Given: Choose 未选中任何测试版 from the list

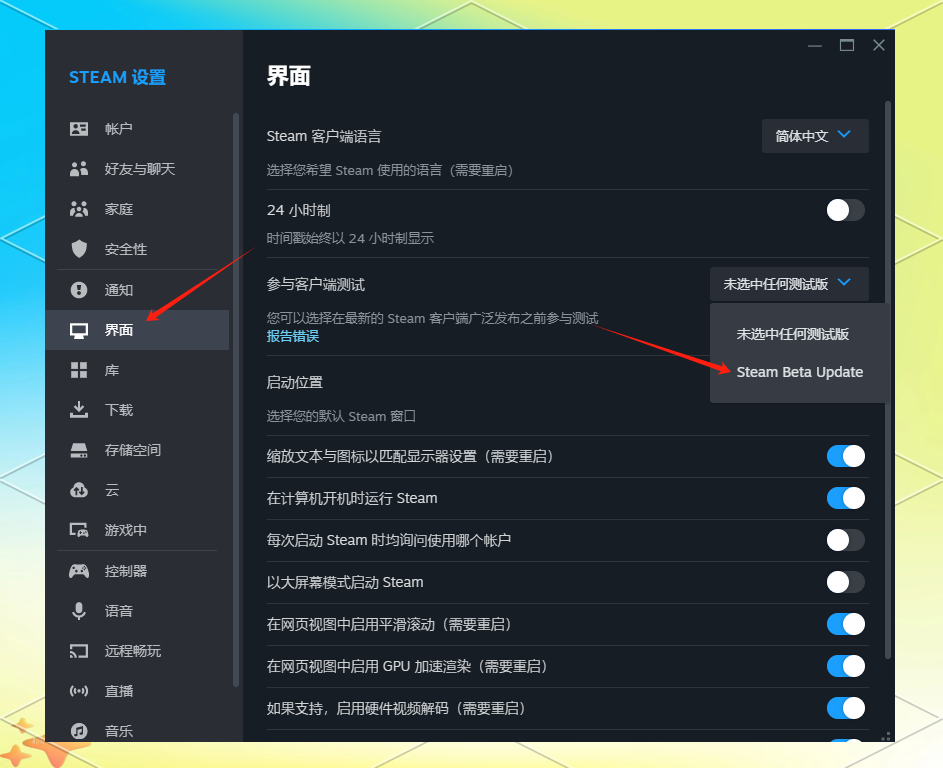Looking at the screenshot, I should click(793, 334).
